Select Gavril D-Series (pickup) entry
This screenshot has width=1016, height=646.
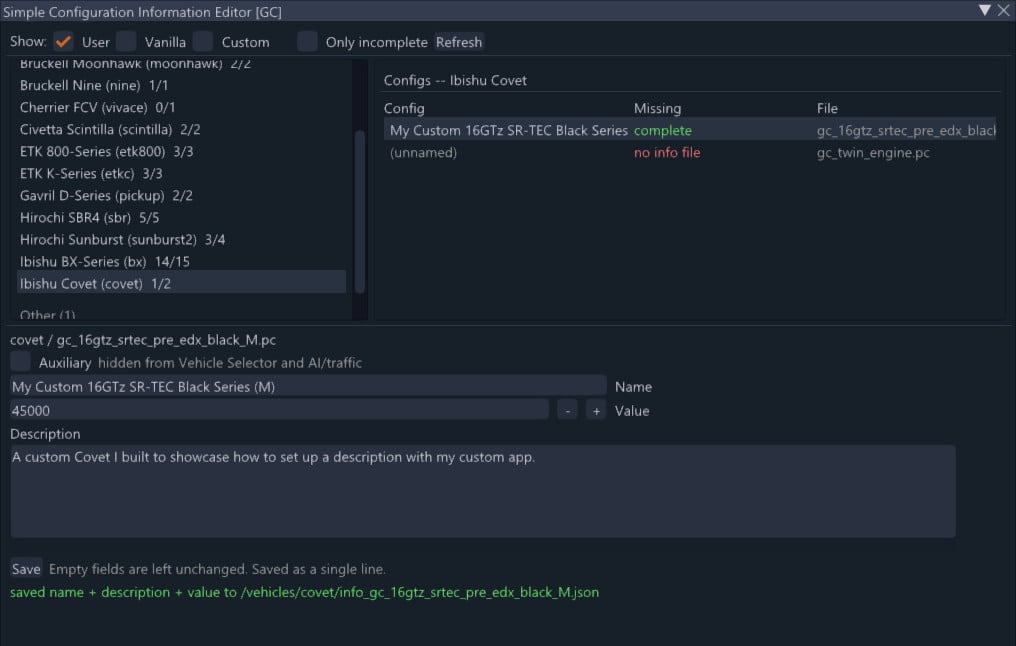[181, 196]
